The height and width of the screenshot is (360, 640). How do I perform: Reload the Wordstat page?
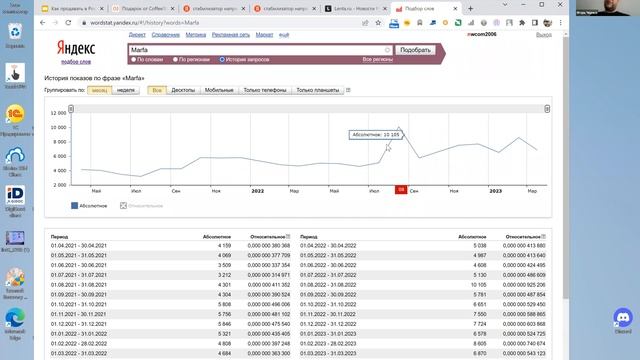(68, 23)
